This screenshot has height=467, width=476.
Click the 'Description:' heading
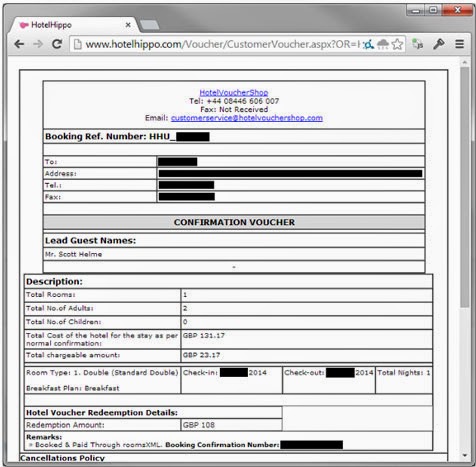(x=54, y=282)
